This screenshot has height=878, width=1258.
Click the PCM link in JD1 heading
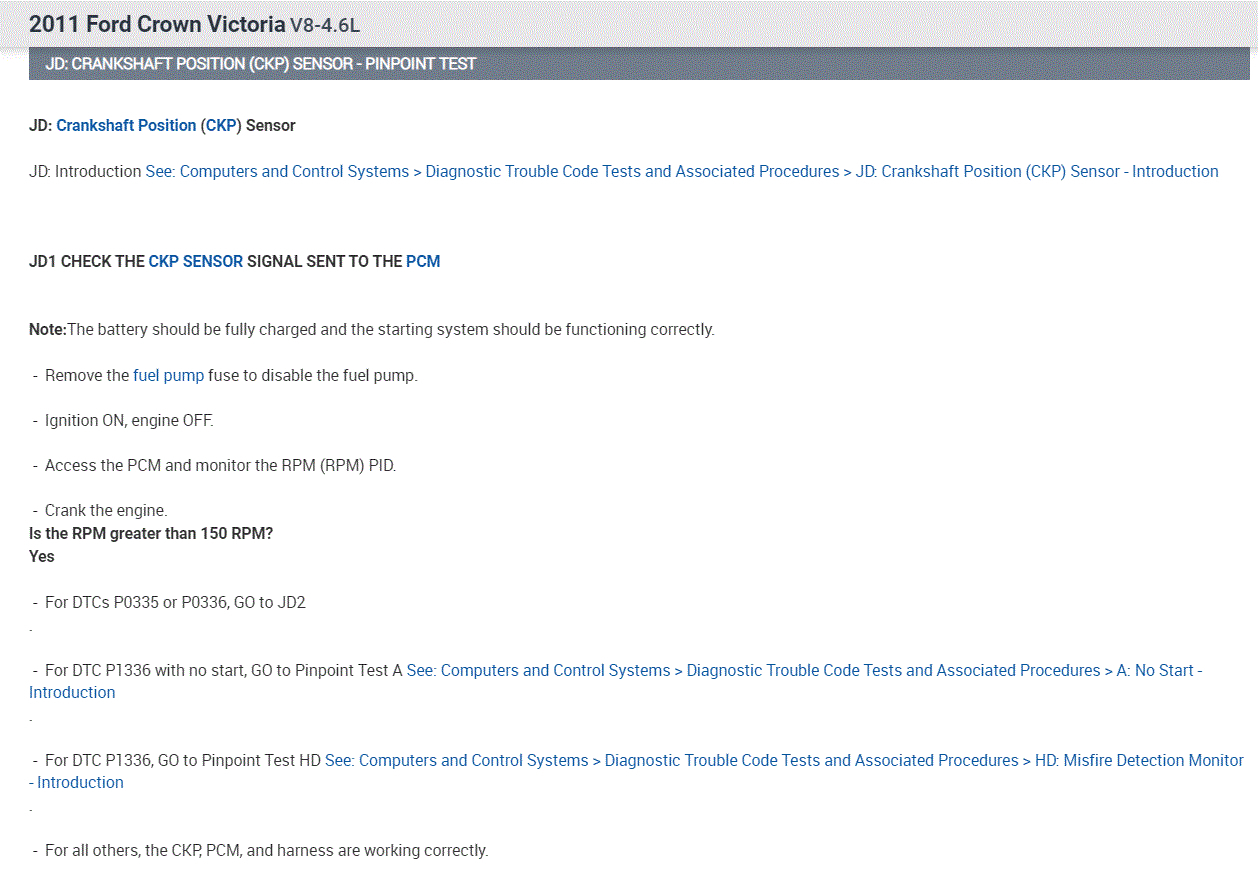point(422,262)
